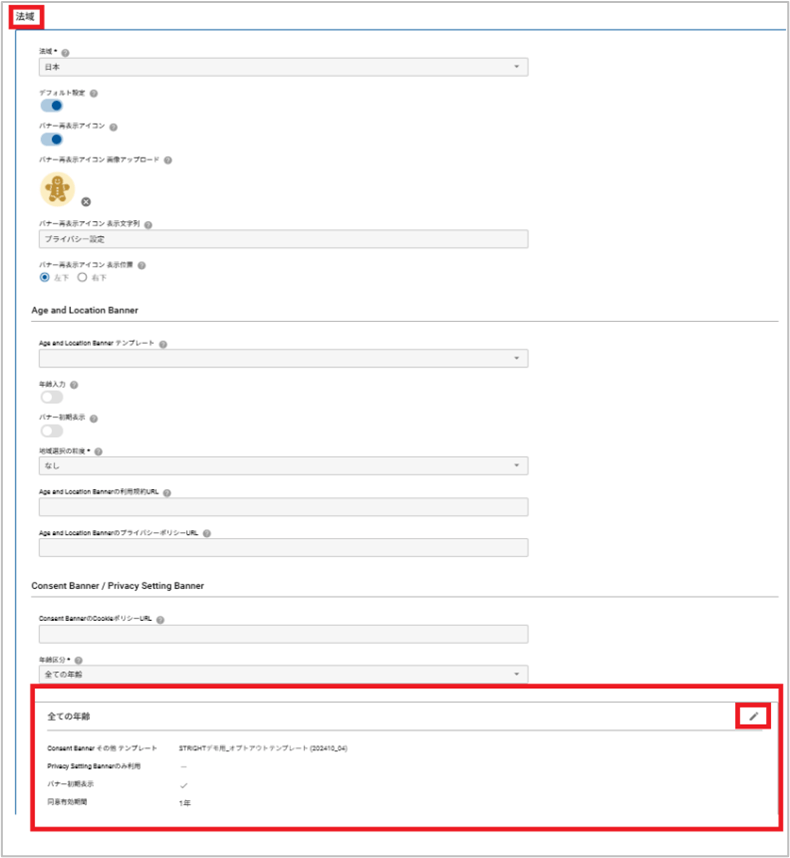Click the 法域 section header

(26, 16)
